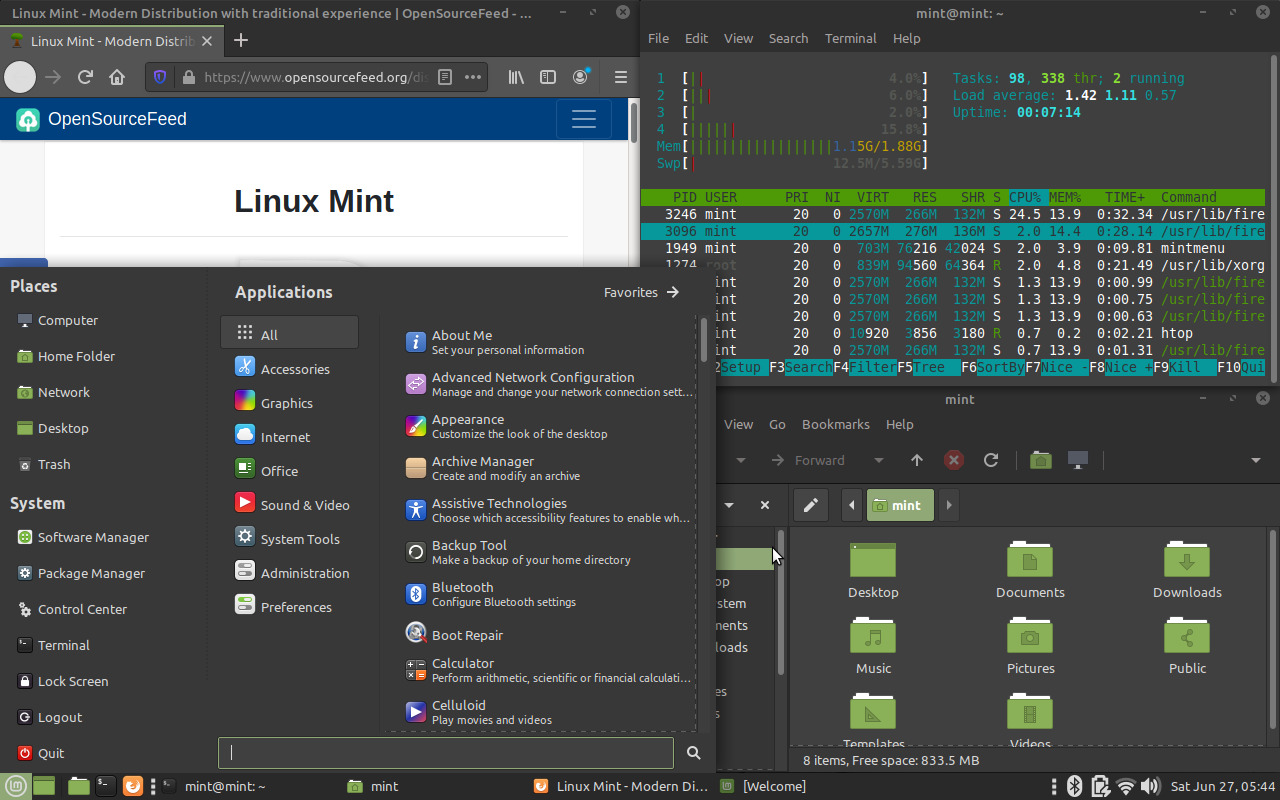Open Bluetooth options from the system tray
Screen dimensions: 1280x800
[1075, 786]
